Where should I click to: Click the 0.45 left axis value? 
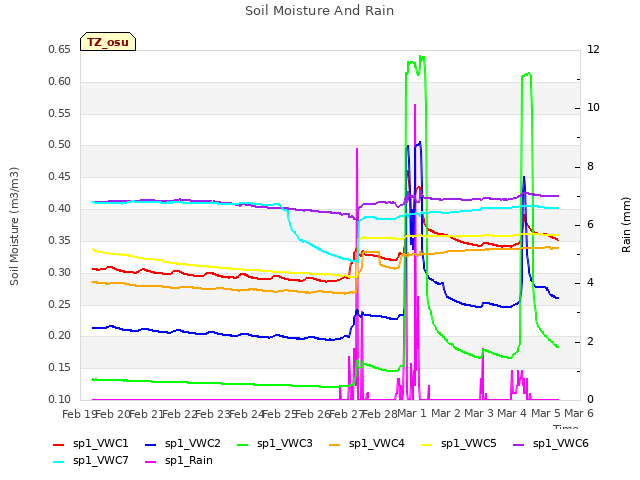pyautogui.click(x=60, y=177)
